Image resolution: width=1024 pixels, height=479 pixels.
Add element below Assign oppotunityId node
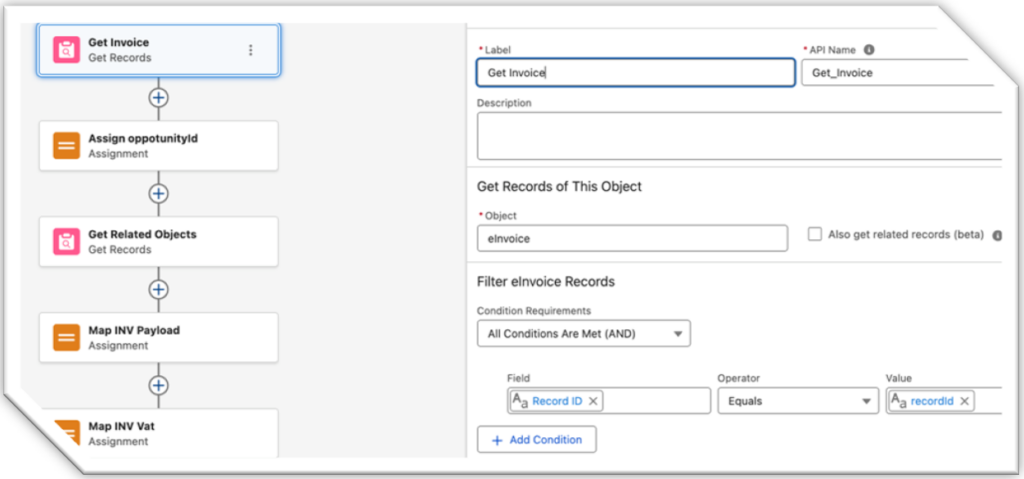pos(158,193)
